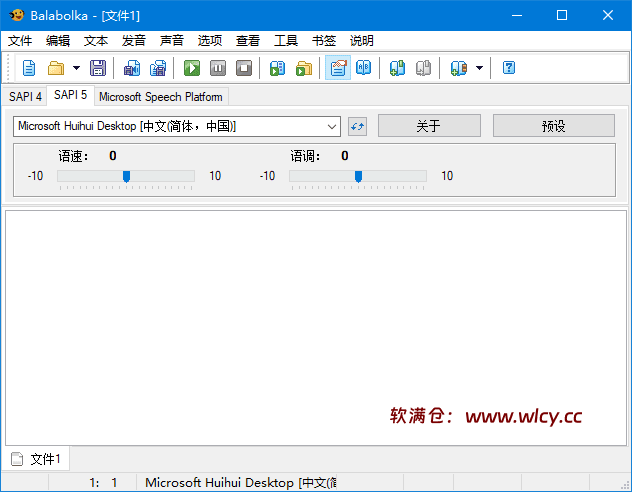Click the Balabolka app icon in title bar
This screenshot has height=492, width=632.
(17, 15)
